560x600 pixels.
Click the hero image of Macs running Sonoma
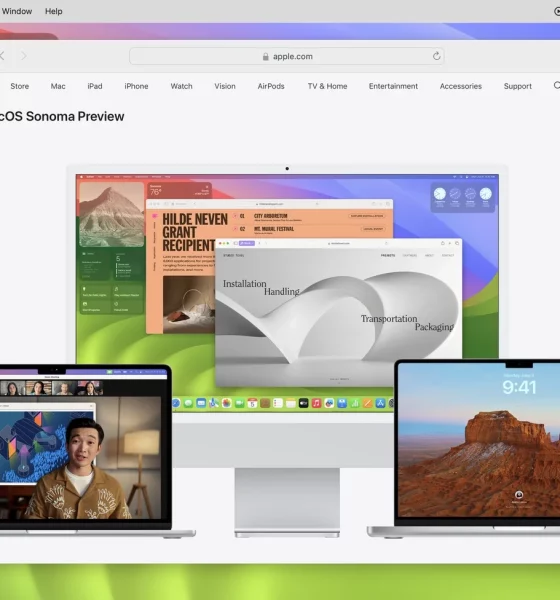pyautogui.click(x=280, y=351)
